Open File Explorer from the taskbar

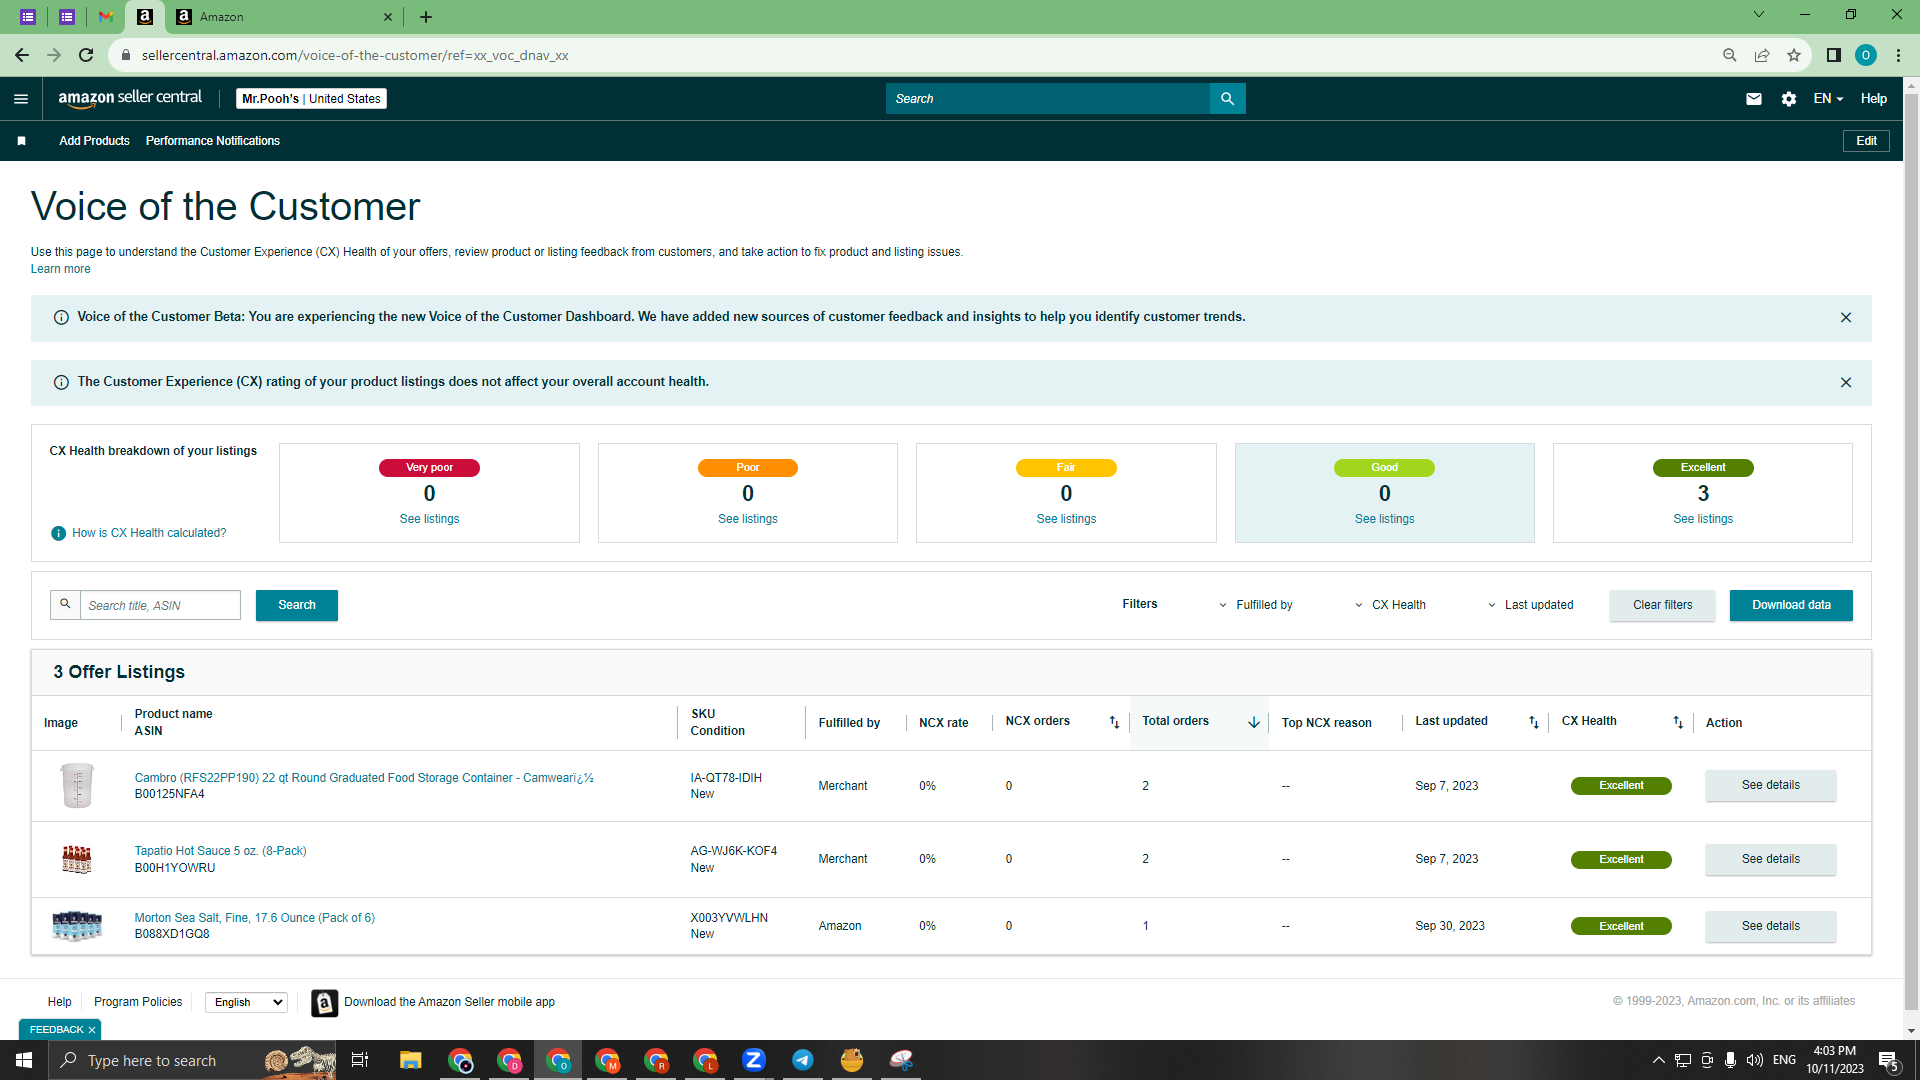tap(411, 1060)
